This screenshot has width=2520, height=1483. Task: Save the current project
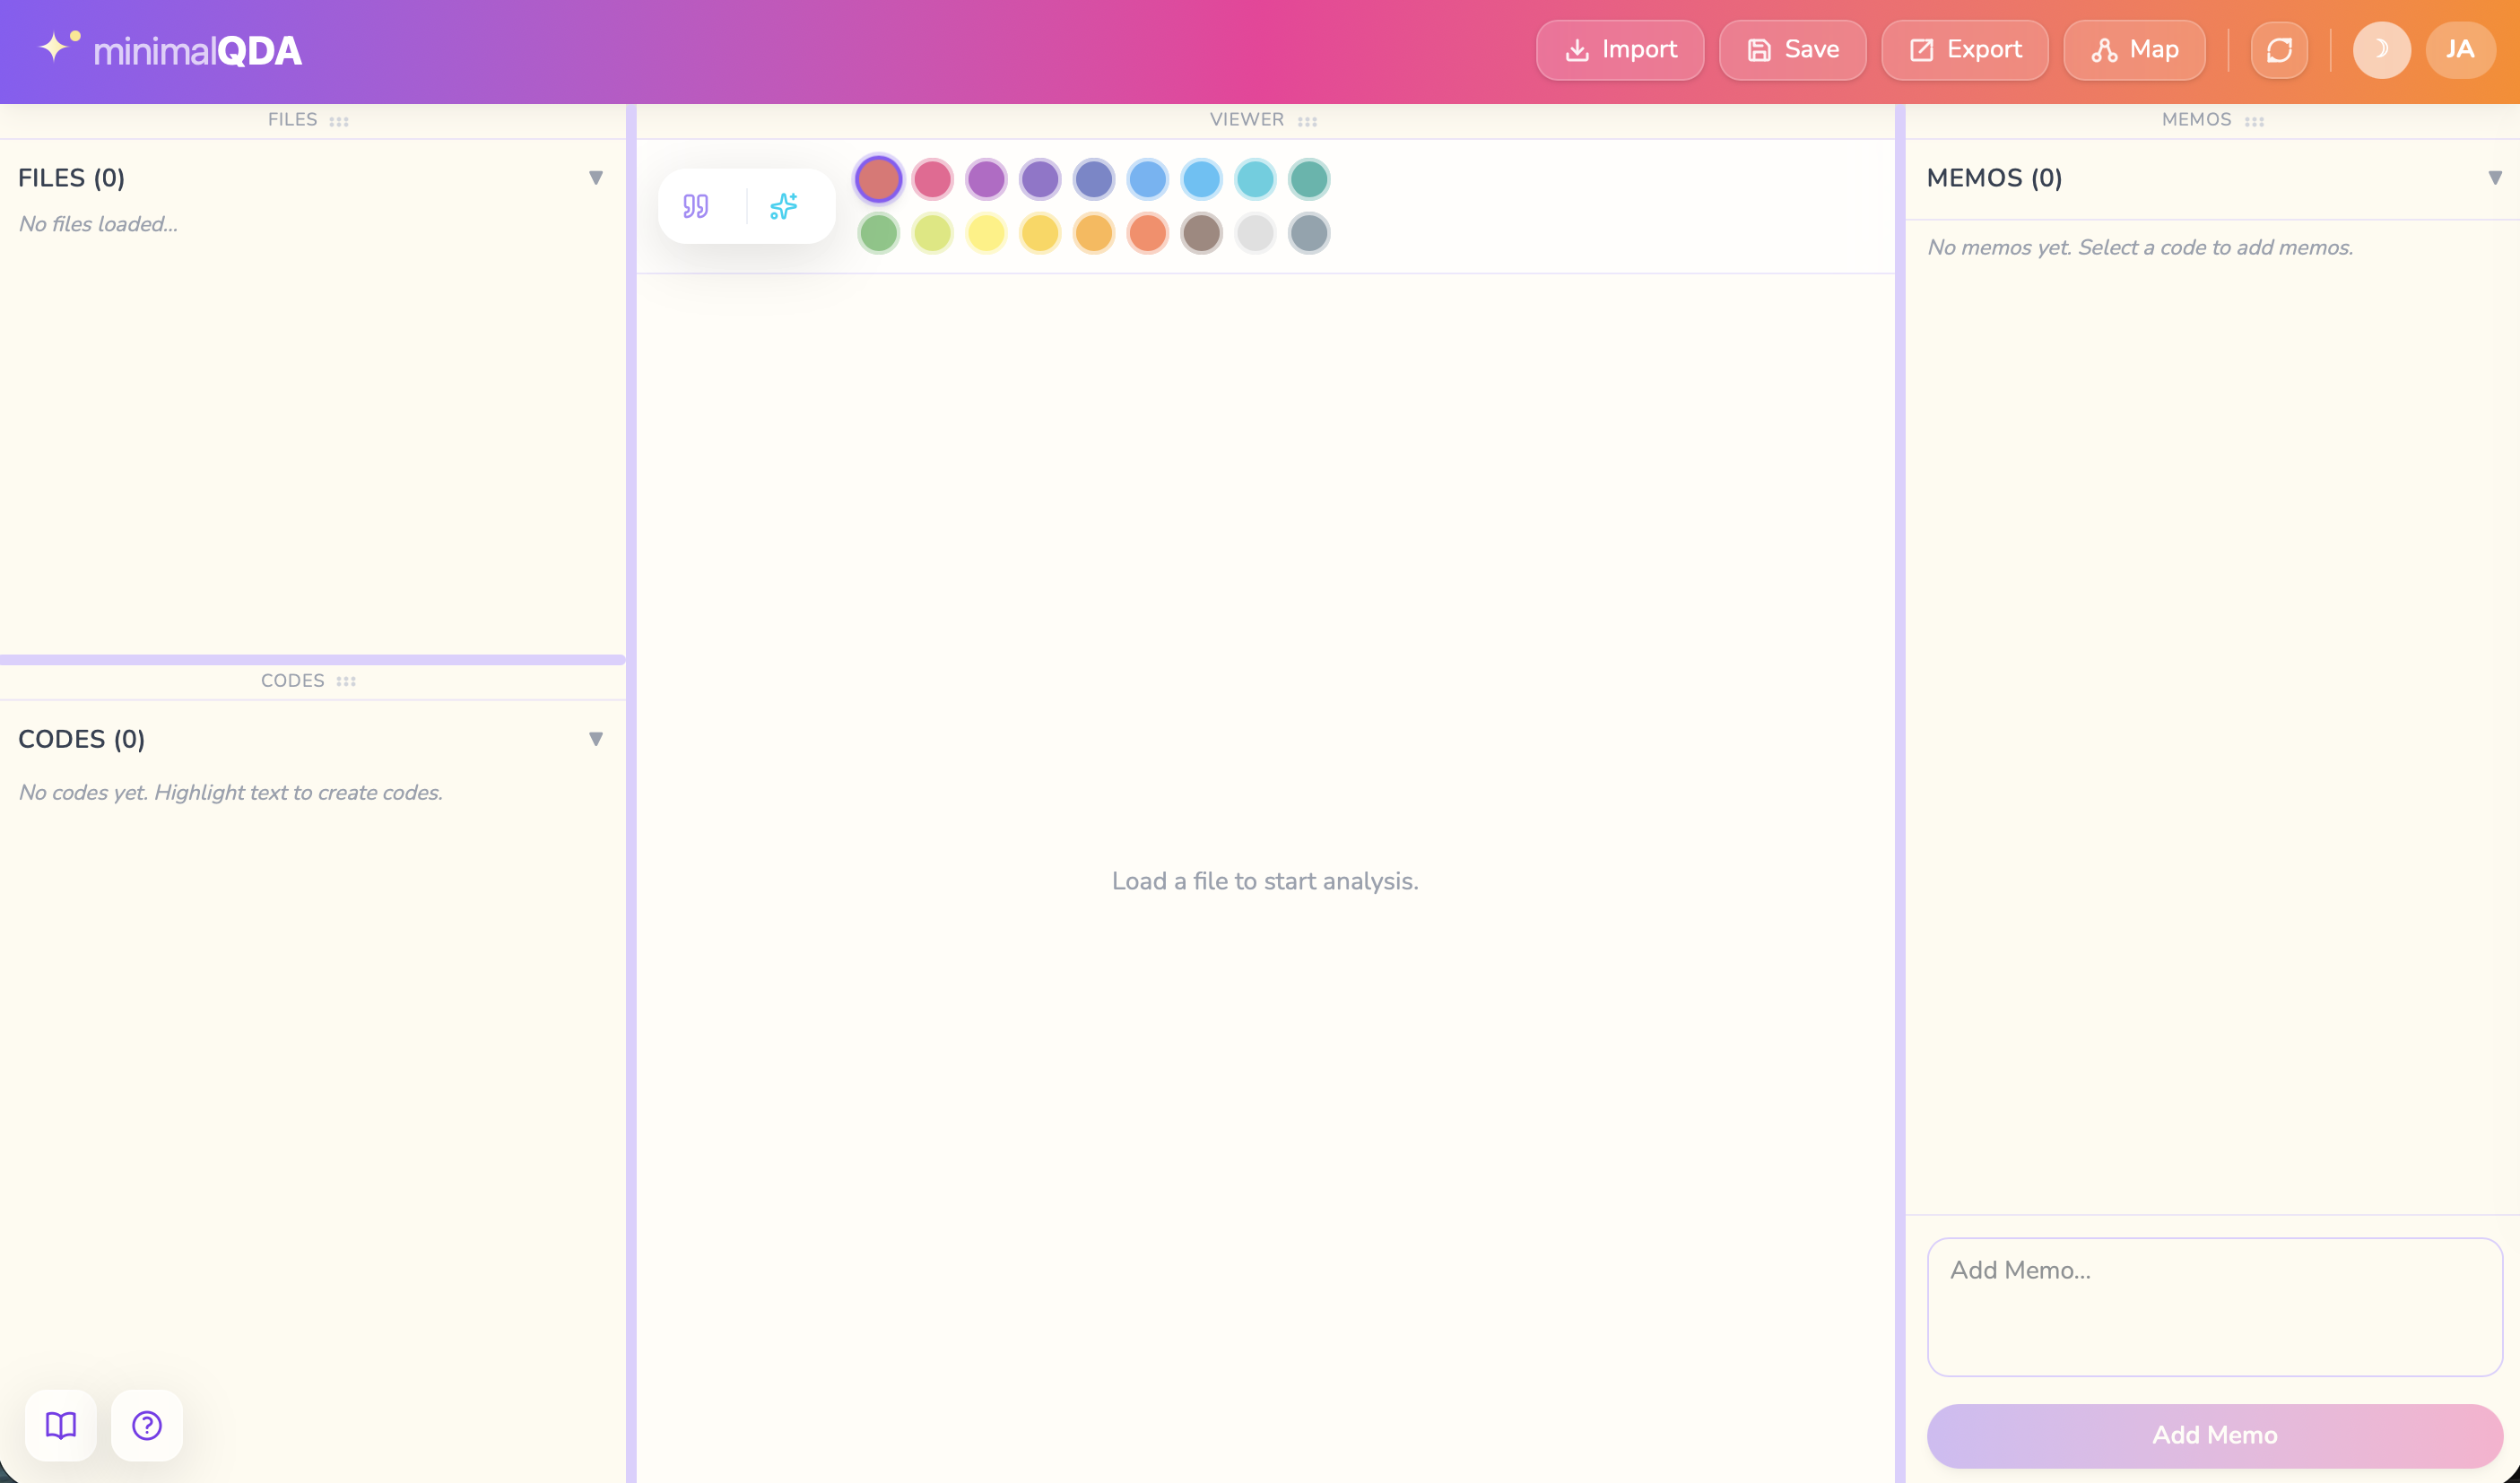tap(1791, 49)
